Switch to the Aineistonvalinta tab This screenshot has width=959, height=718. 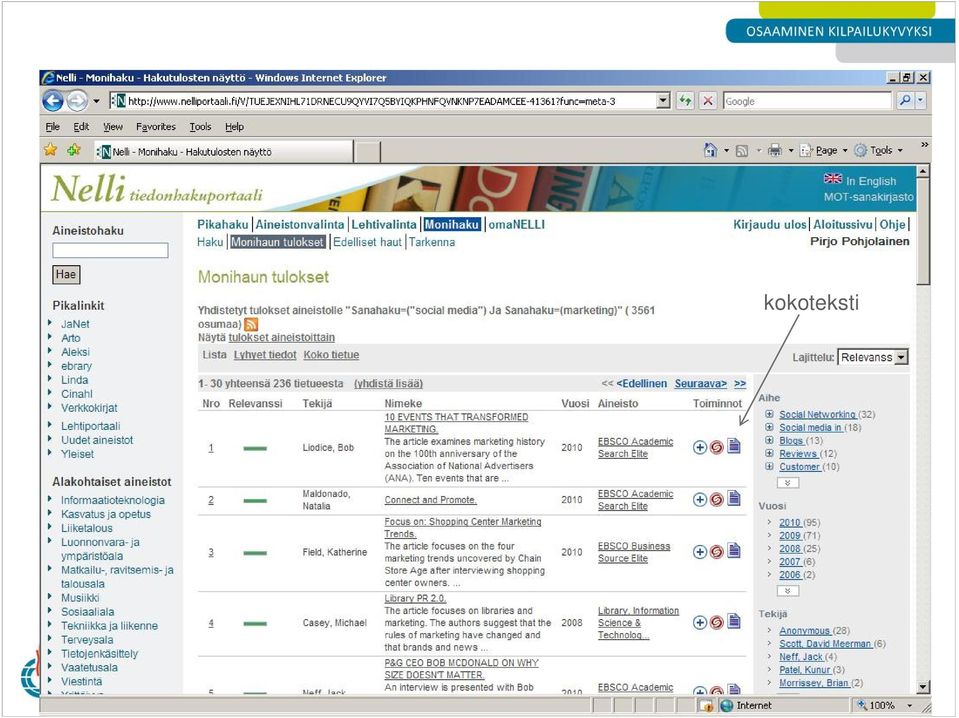[300, 224]
